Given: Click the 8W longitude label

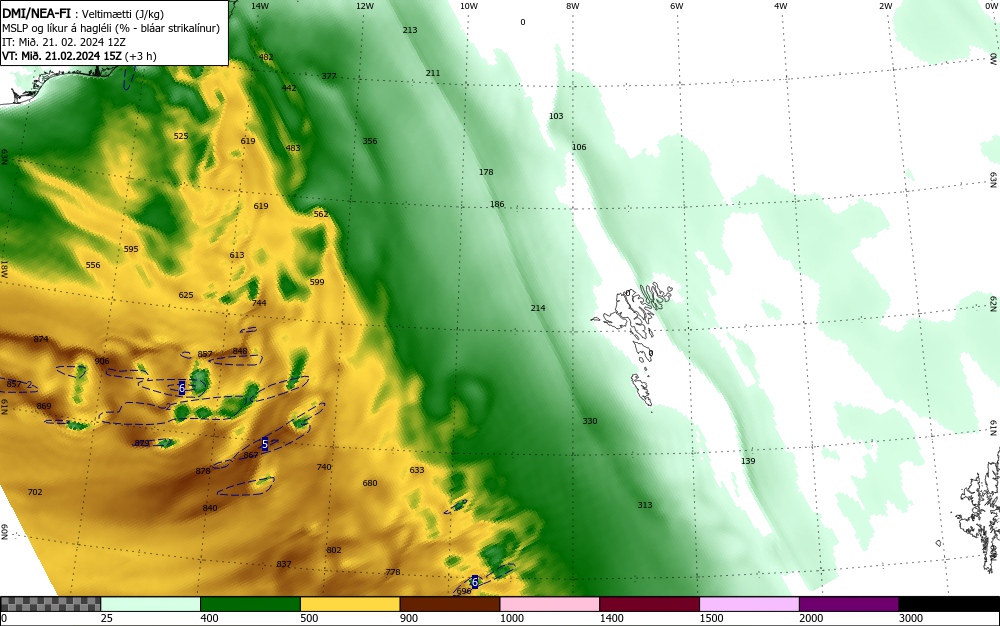Looking at the screenshot, I should [x=573, y=6].
